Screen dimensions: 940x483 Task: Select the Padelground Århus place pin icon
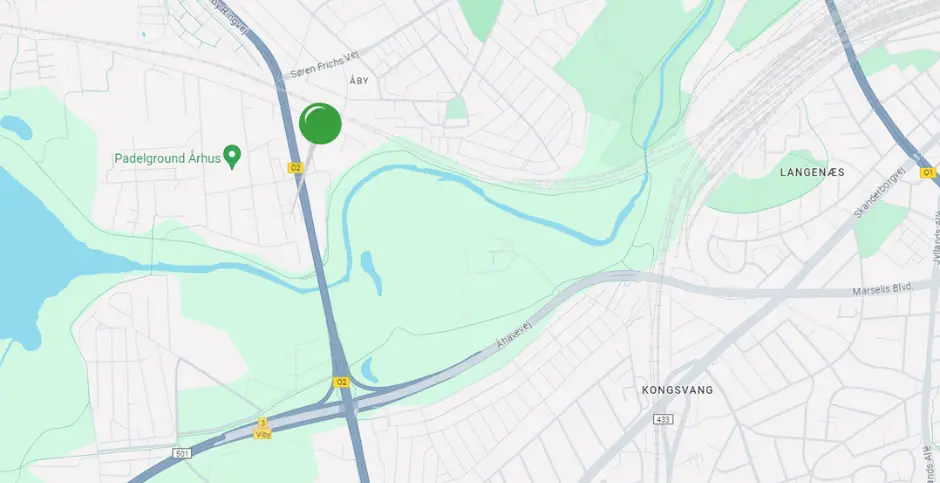click(232, 157)
